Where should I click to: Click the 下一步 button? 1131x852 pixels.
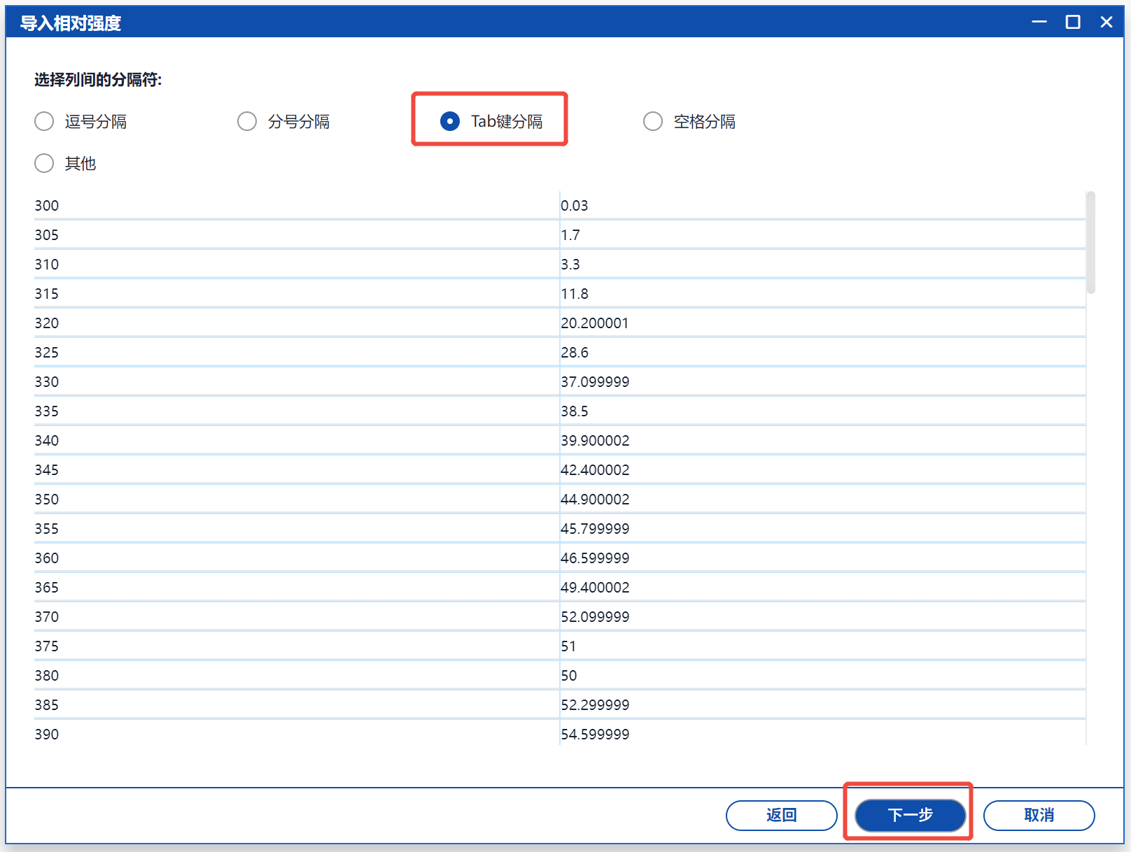[910, 815]
